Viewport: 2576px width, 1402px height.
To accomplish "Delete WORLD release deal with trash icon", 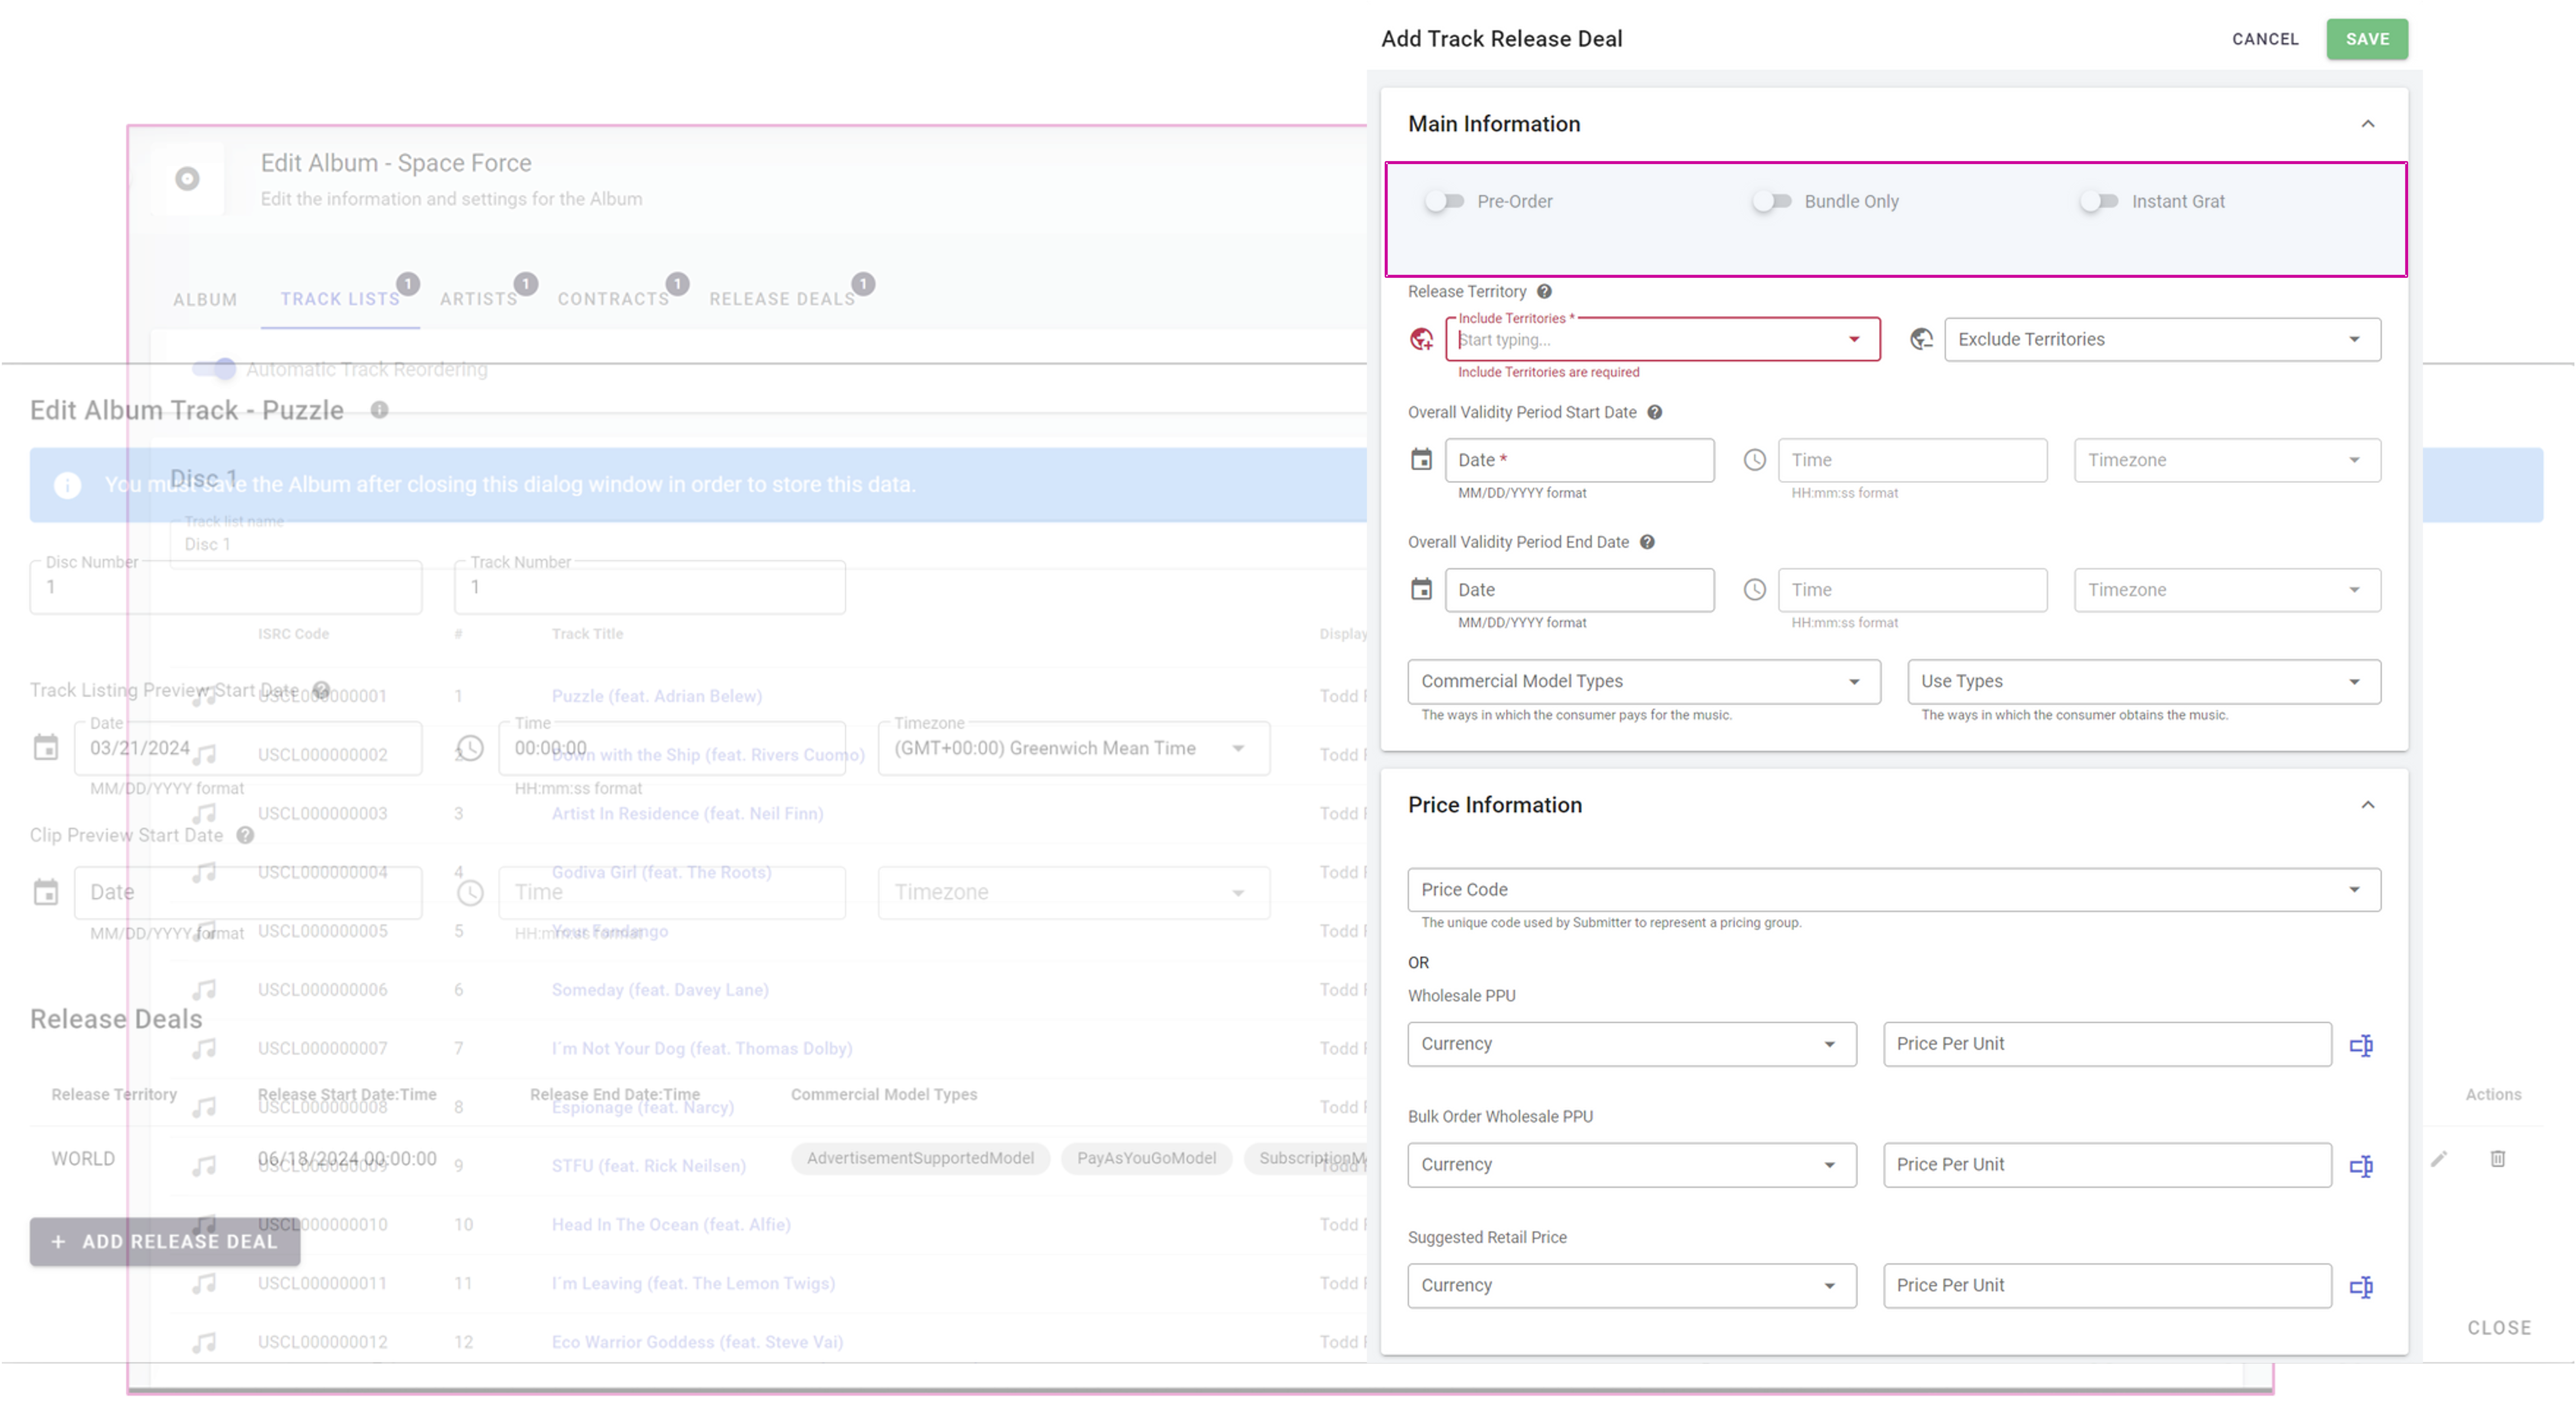I will [x=2497, y=1159].
